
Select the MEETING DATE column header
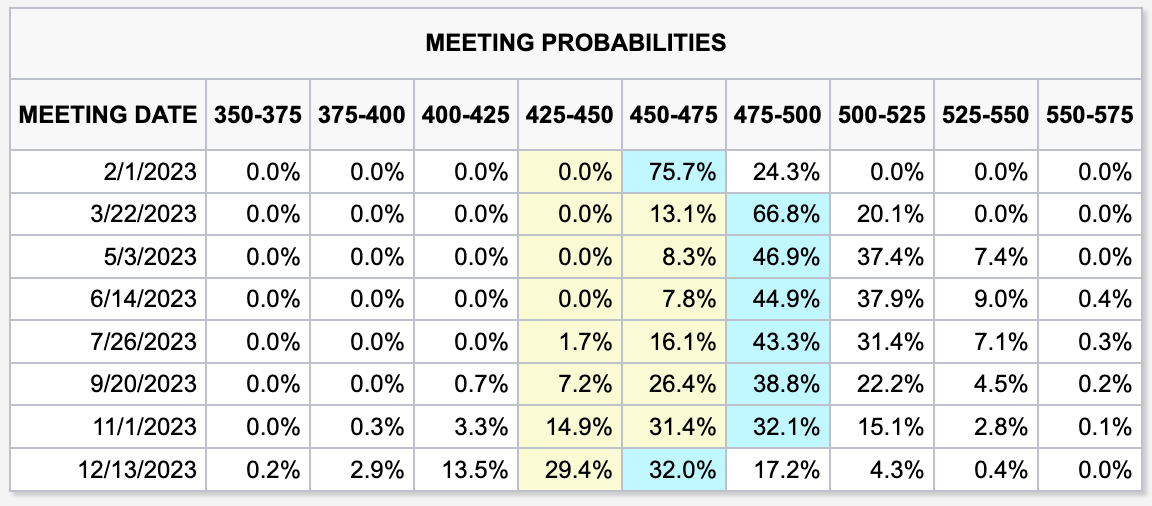point(108,114)
